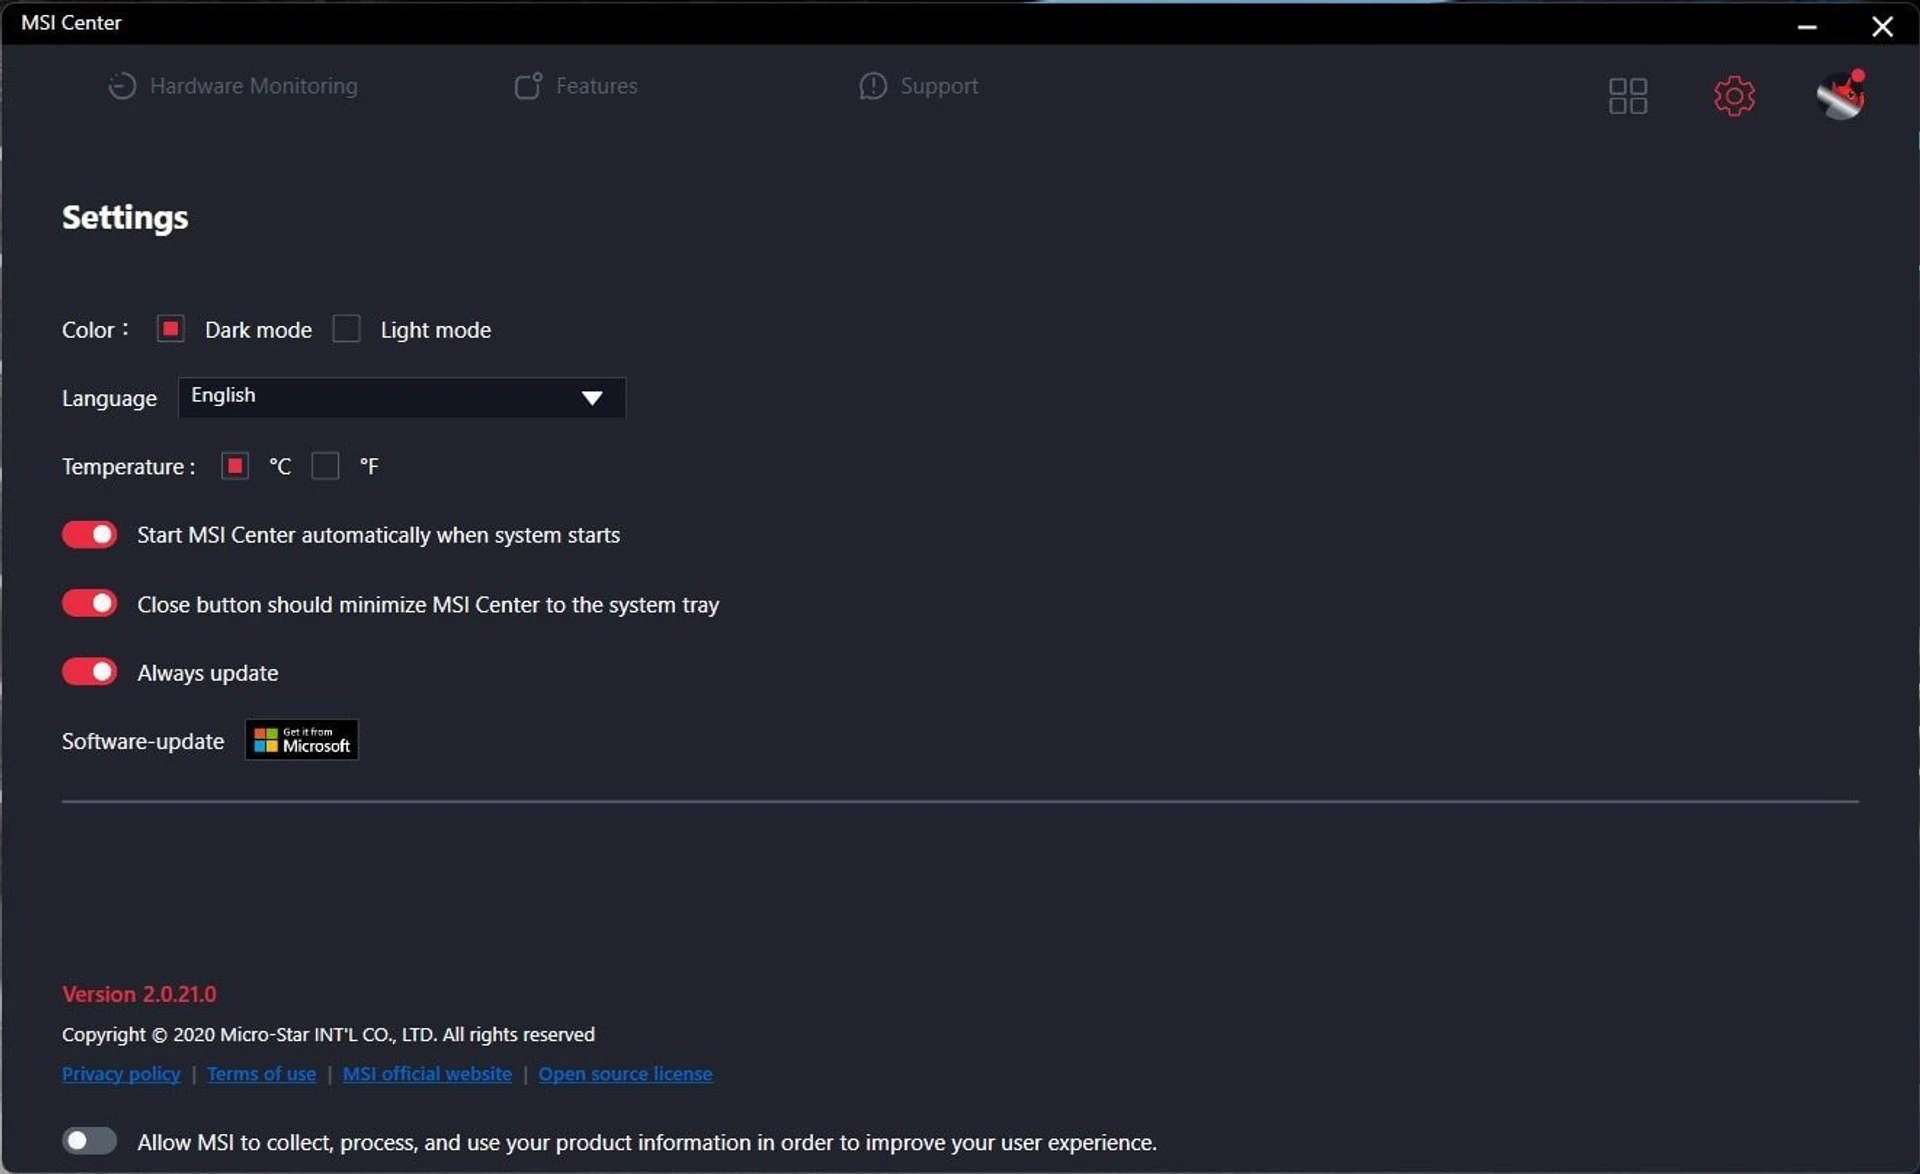Close the MSI Center window

click(1882, 26)
